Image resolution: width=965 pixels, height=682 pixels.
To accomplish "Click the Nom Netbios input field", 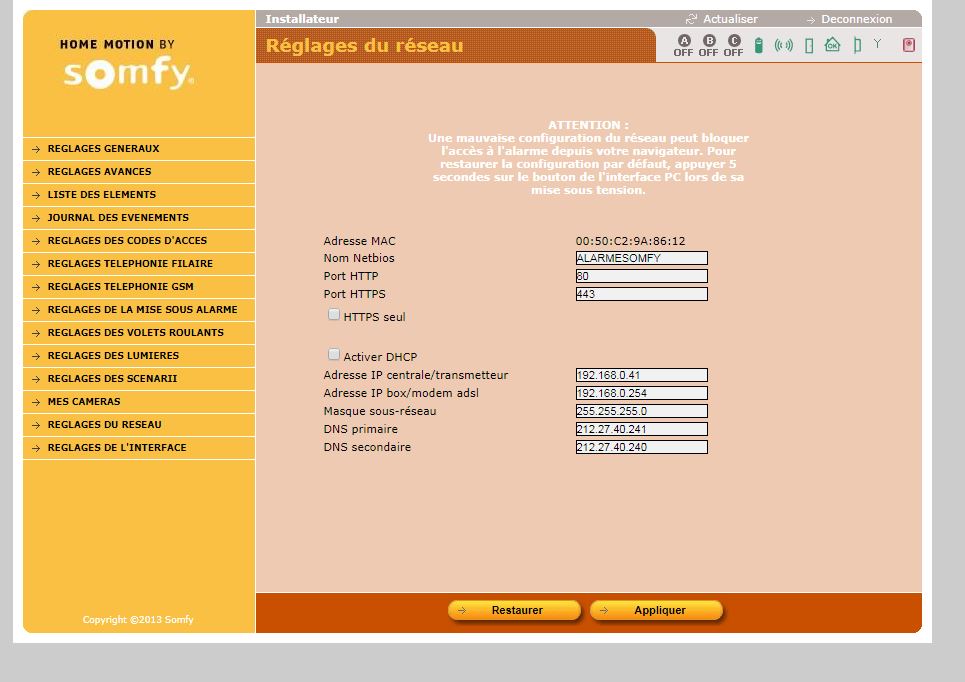I will click(641, 258).
